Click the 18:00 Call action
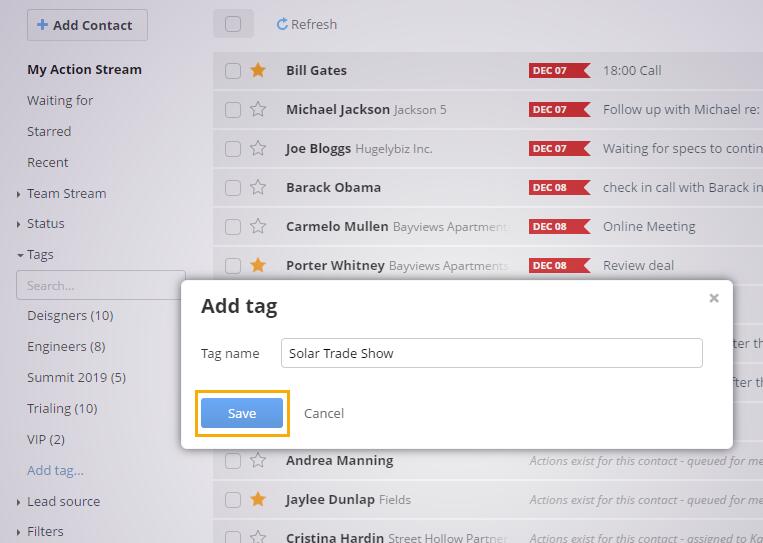 [x=632, y=71]
